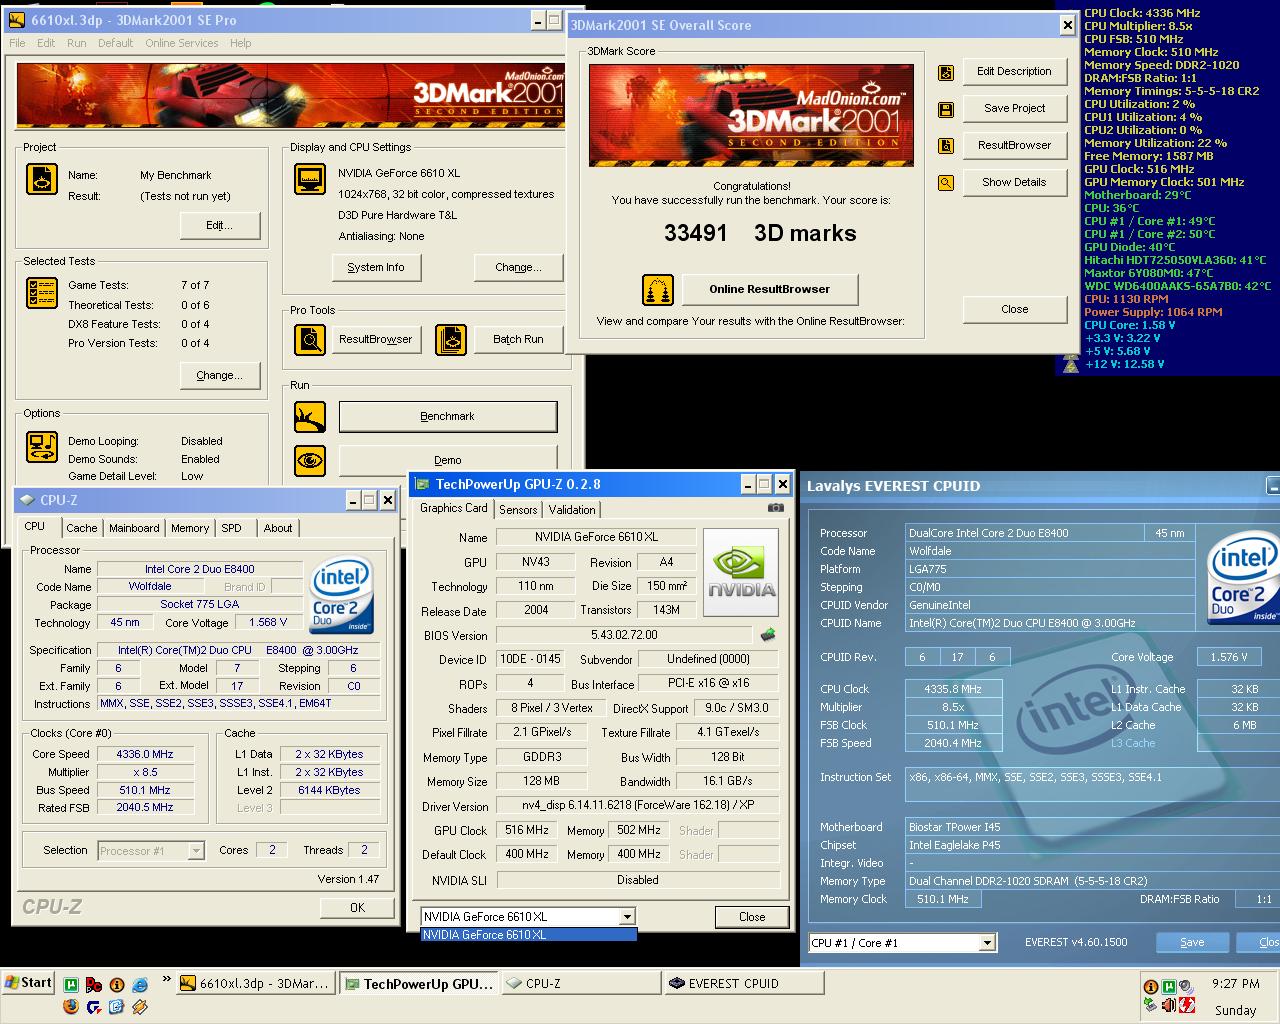Click Change... under Selected Tests
The height and width of the screenshot is (1024, 1280).
220,376
